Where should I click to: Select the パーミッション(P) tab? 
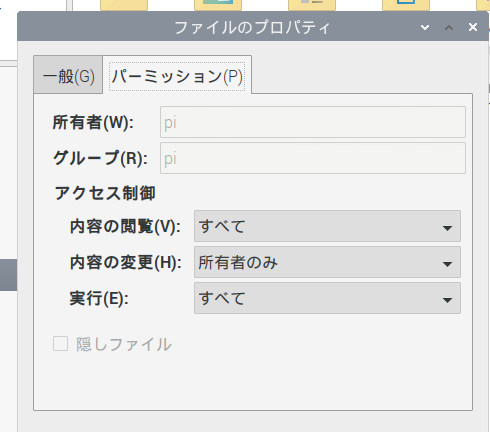point(177,76)
